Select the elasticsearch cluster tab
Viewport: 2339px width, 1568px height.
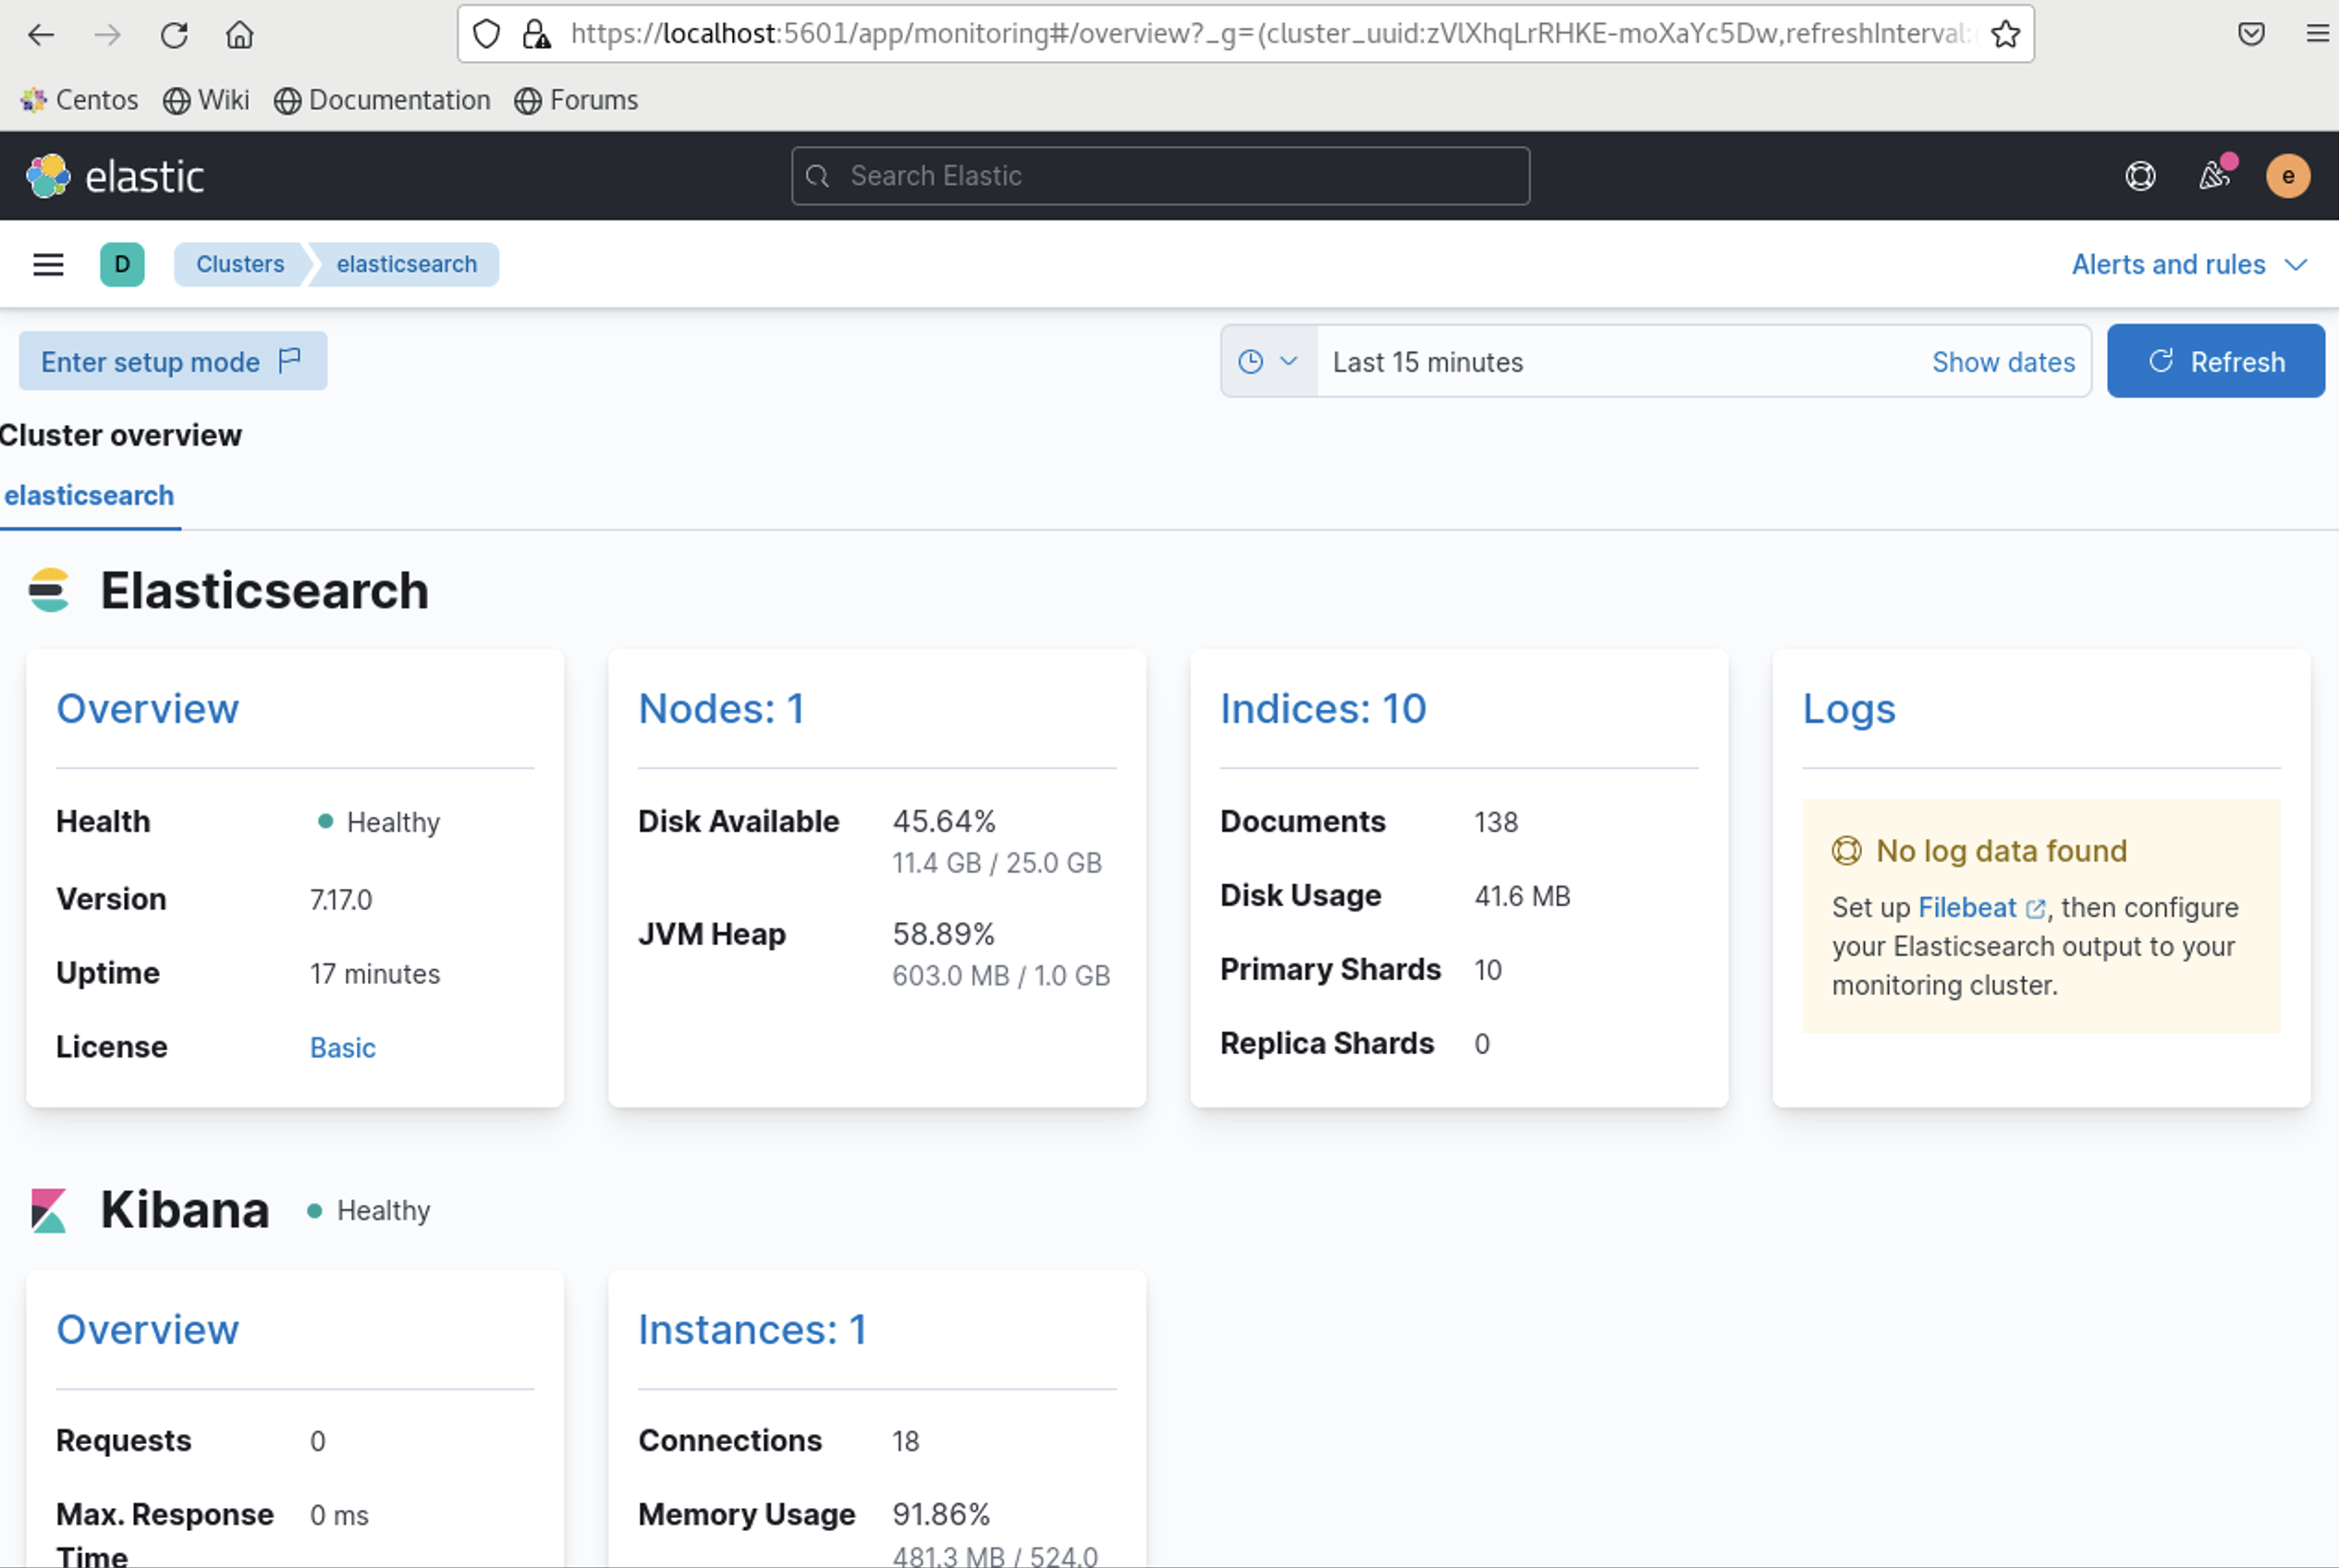click(x=89, y=496)
